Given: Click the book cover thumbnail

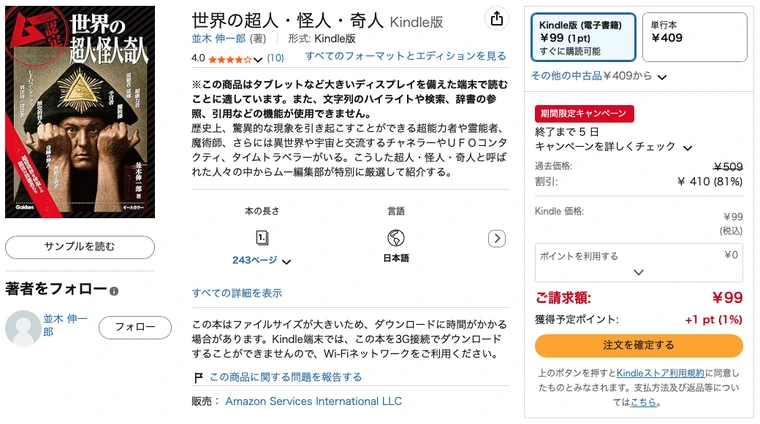Looking at the screenshot, I should pyautogui.click(x=80, y=112).
